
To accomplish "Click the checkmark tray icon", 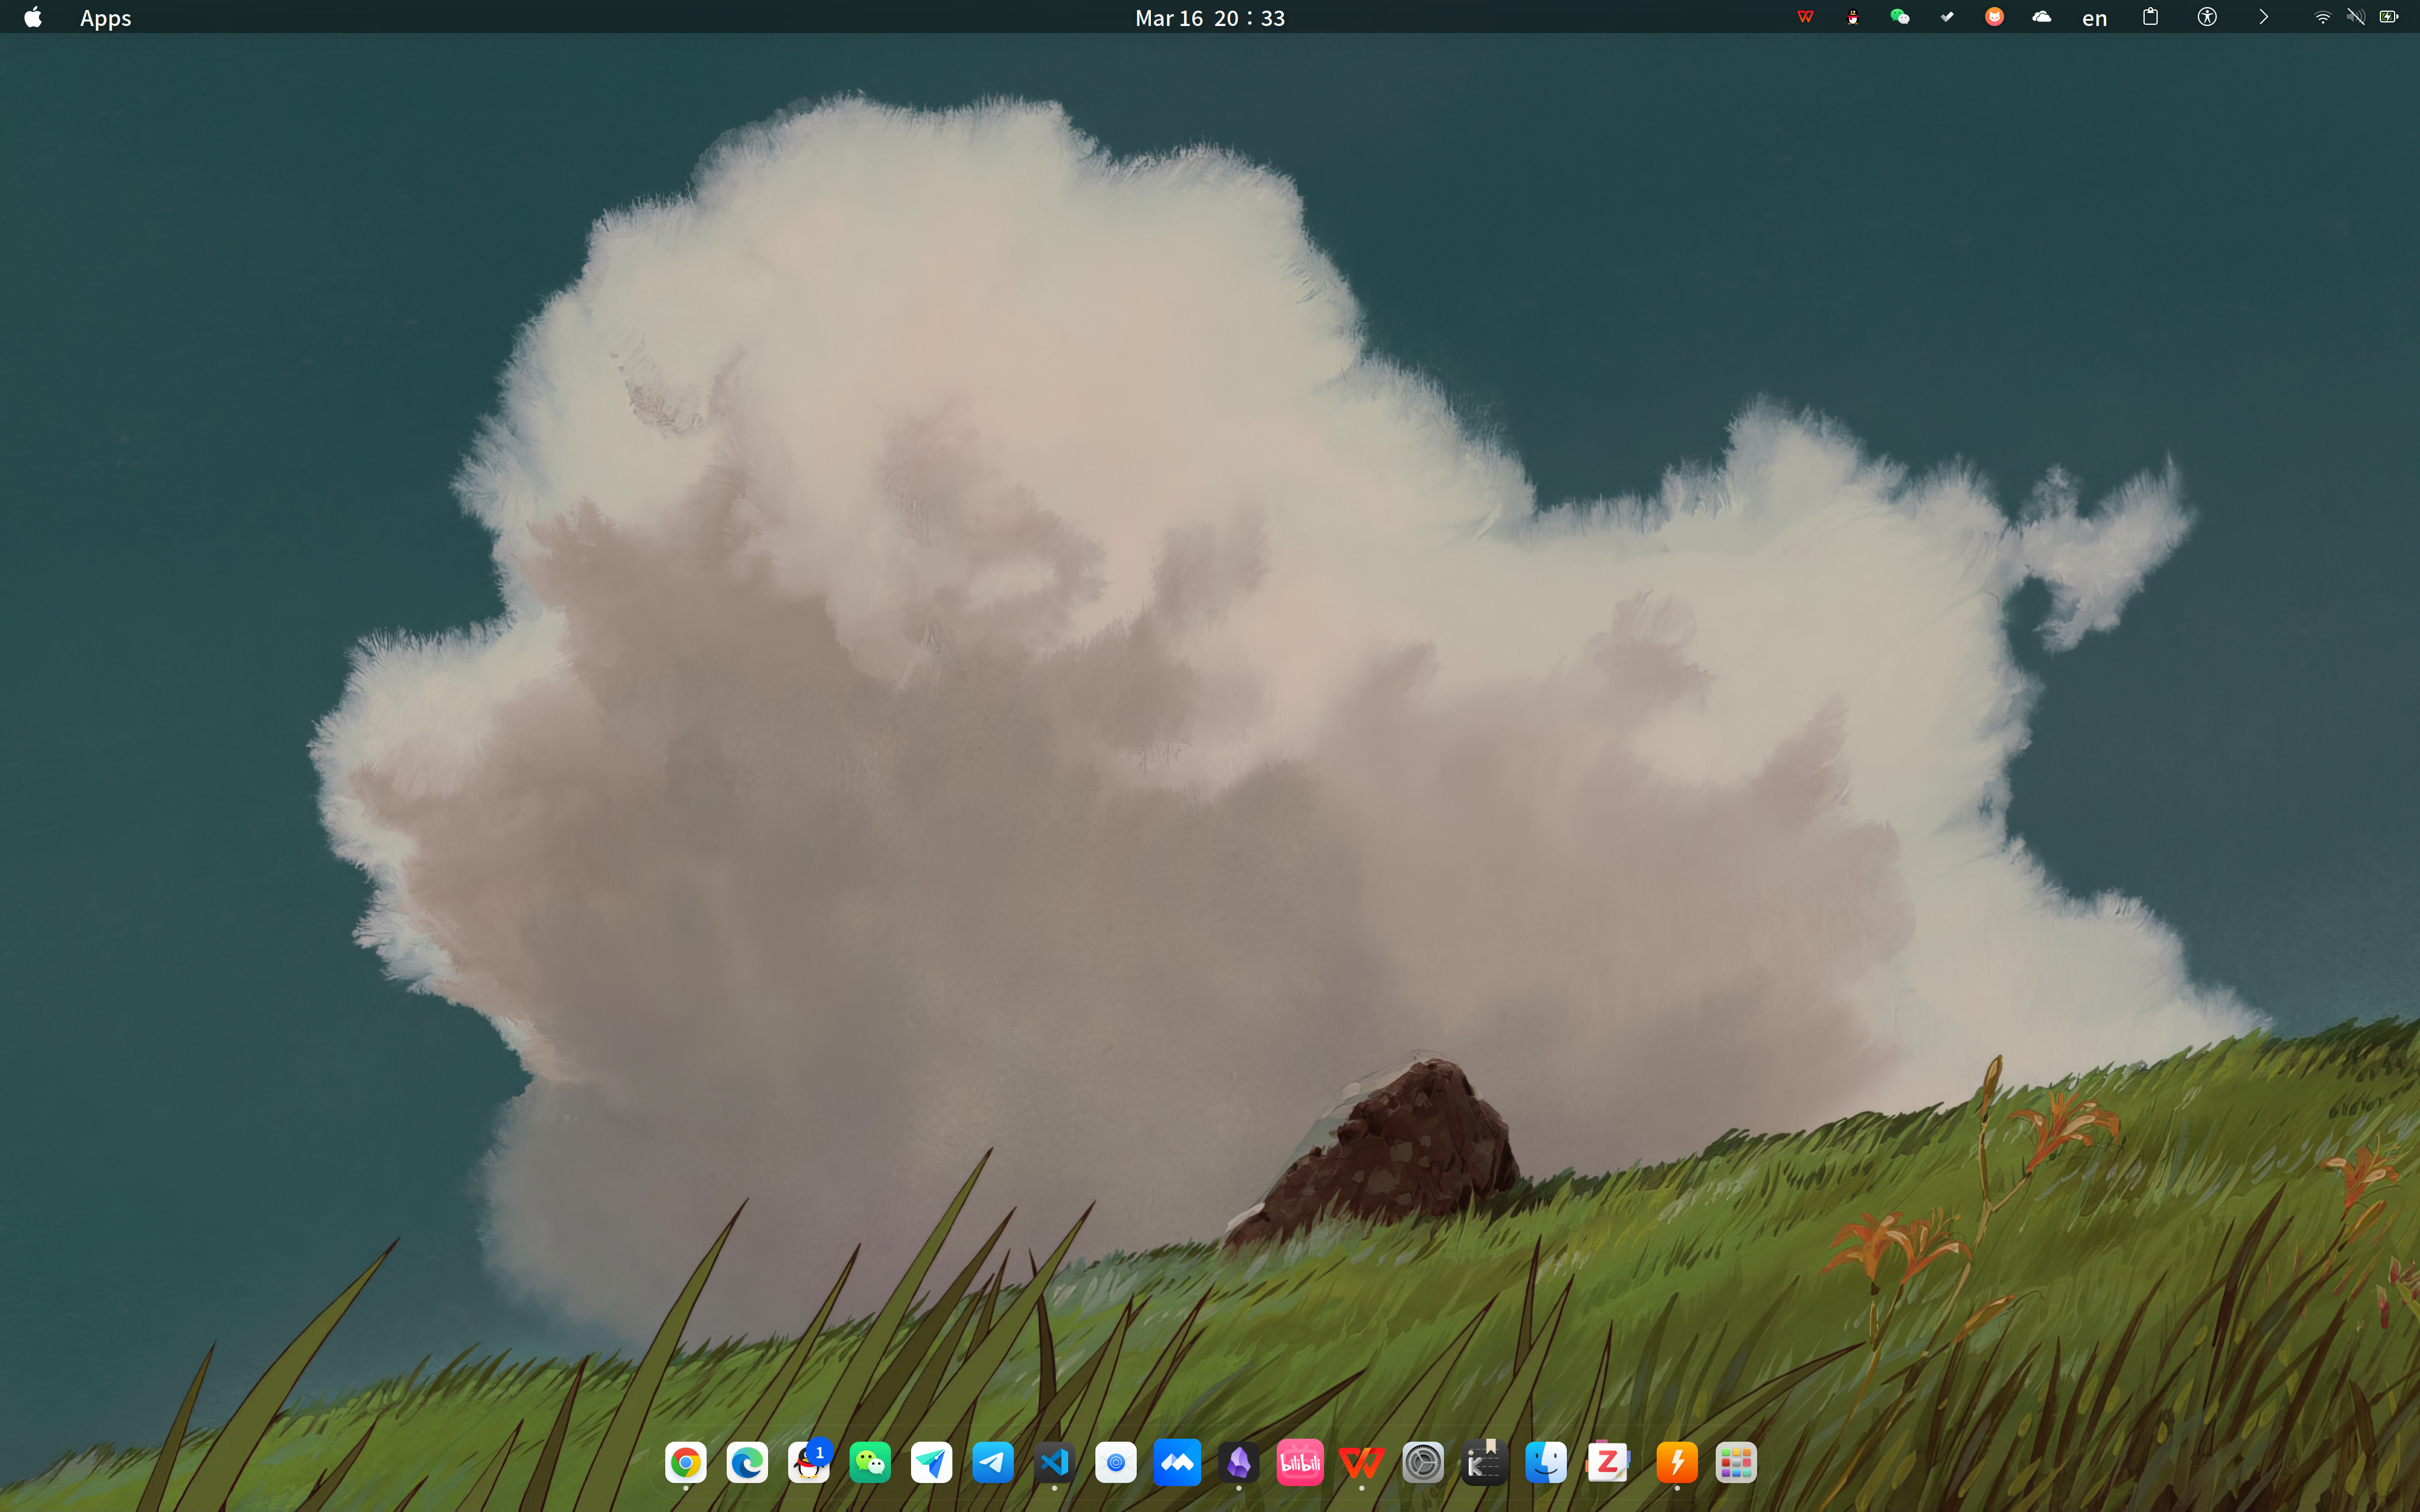I will tap(1947, 17).
